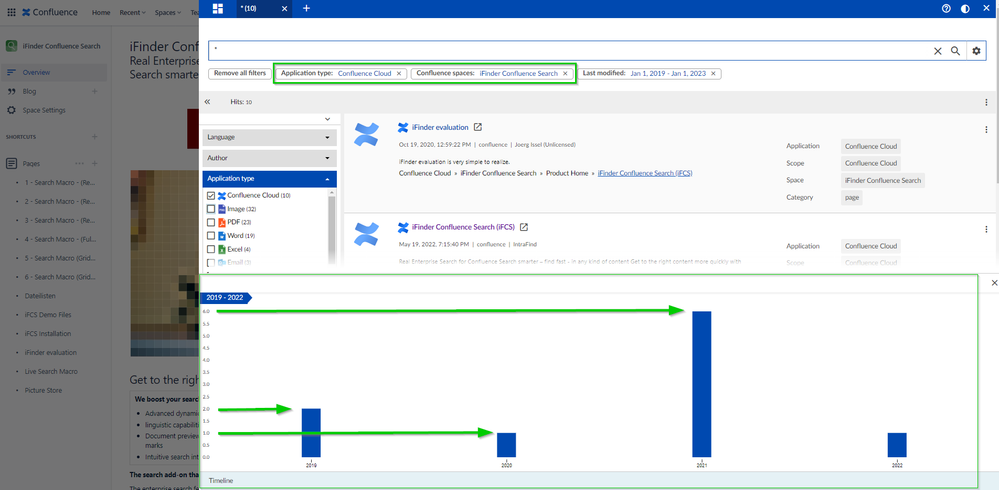
Task: Click the 2019 - 2022 range label
Action: coord(226,298)
